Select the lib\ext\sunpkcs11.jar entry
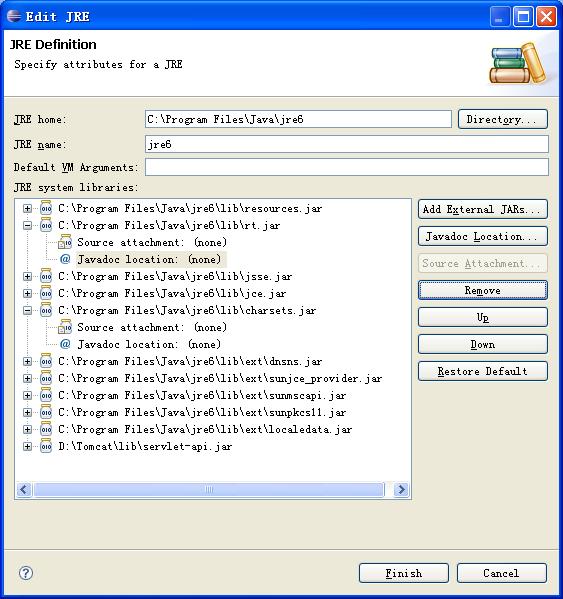563x599 pixels. [x=202, y=412]
